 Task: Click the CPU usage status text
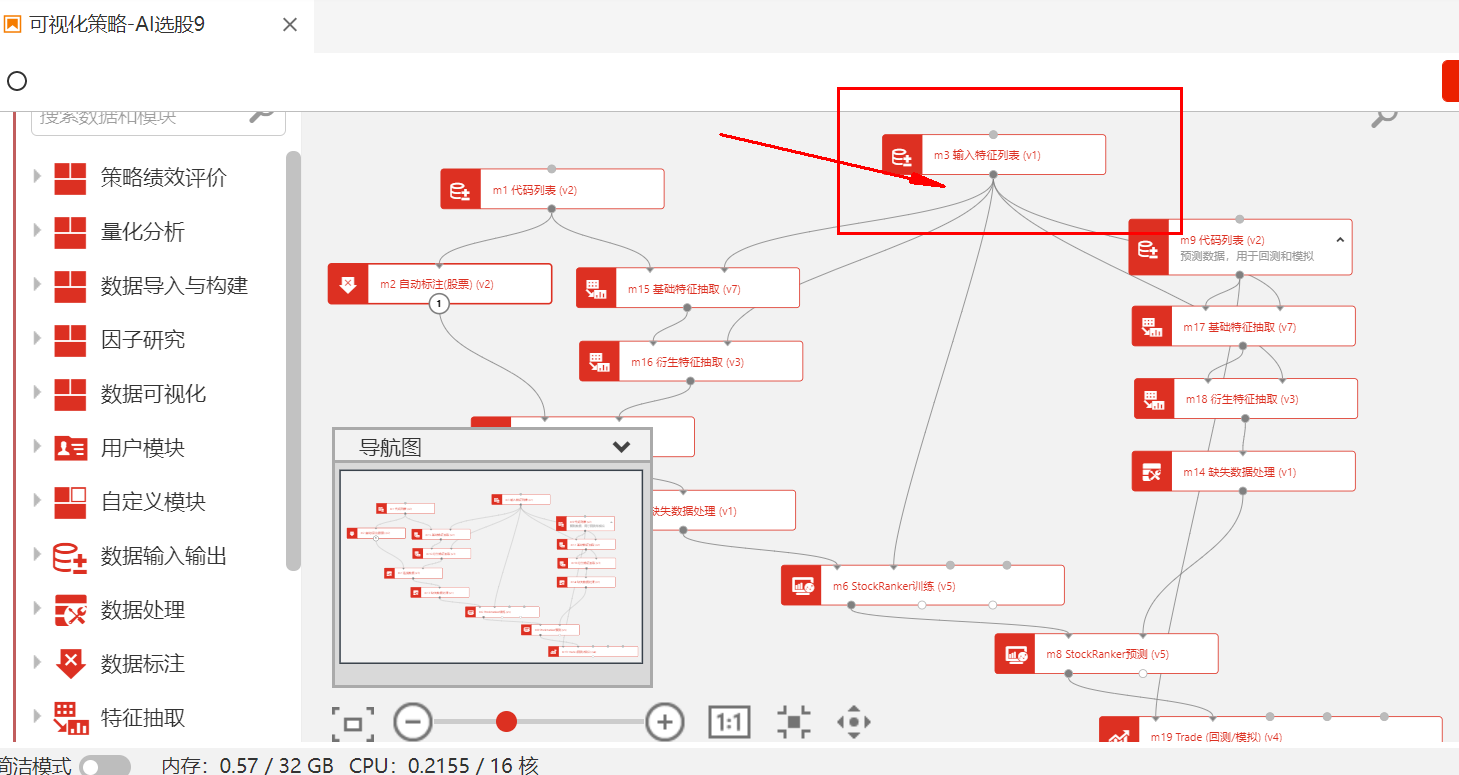coord(444,766)
